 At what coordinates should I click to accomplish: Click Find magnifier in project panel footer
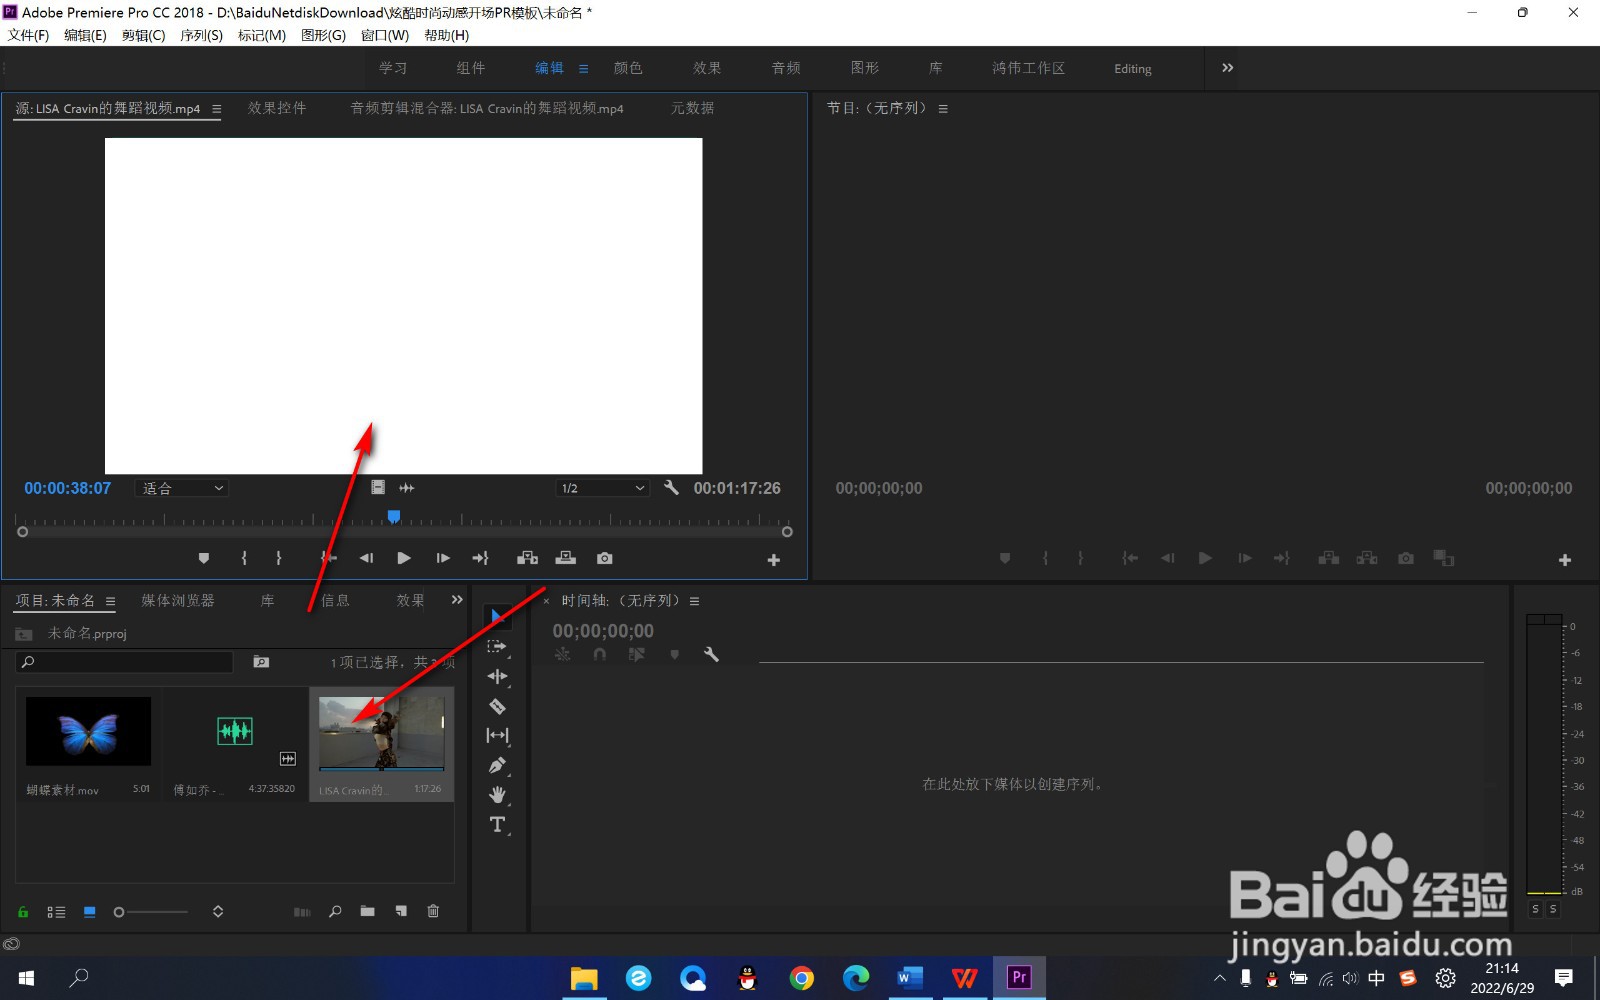pos(335,912)
